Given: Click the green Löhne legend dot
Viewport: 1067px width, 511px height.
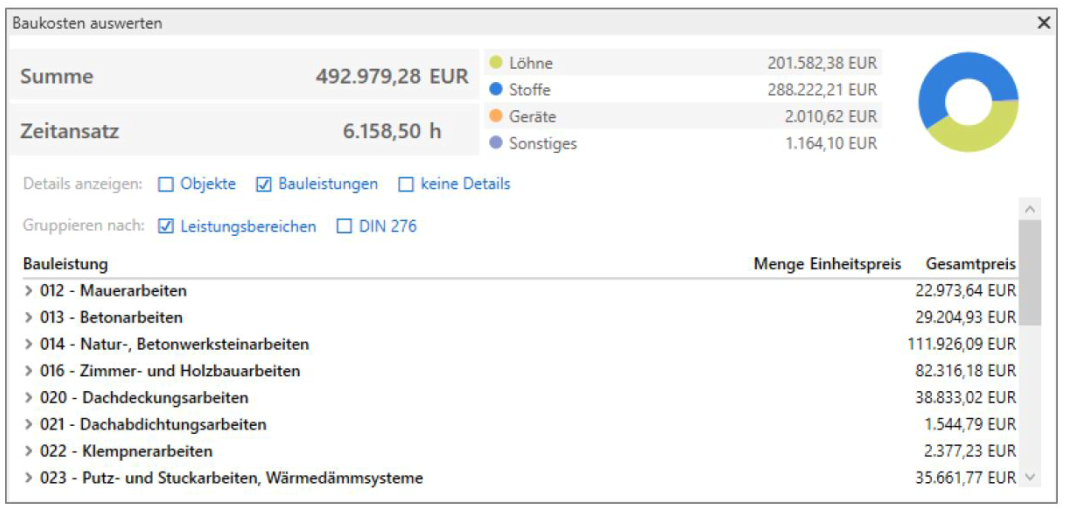Looking at the screenshot, I should (x=495, y=63).
